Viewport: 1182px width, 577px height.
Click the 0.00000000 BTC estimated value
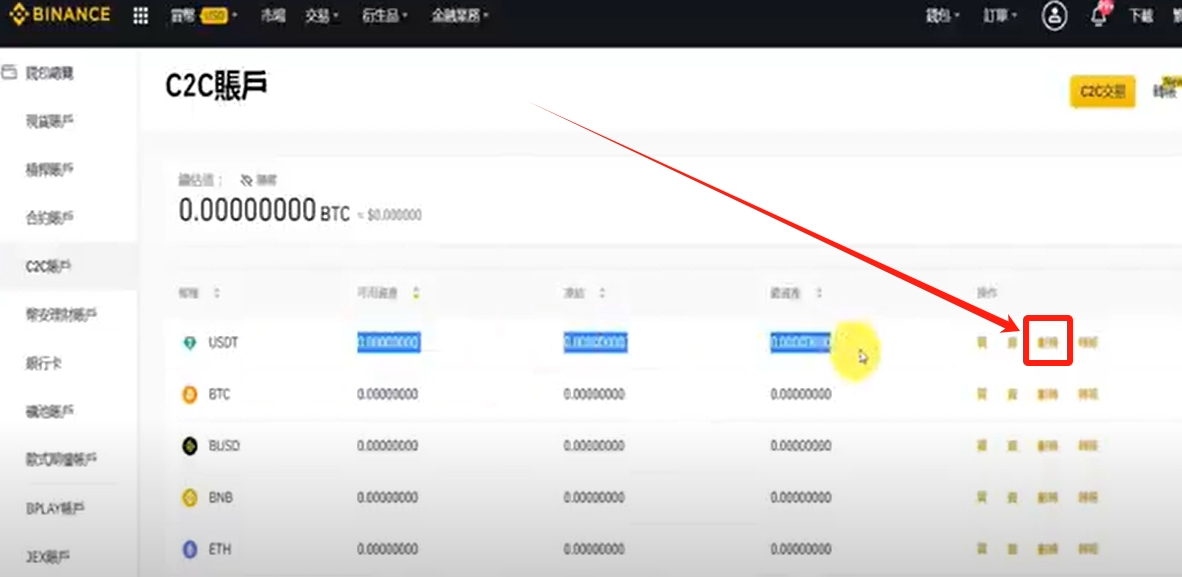pyautogui.click(x=265, y=210)
